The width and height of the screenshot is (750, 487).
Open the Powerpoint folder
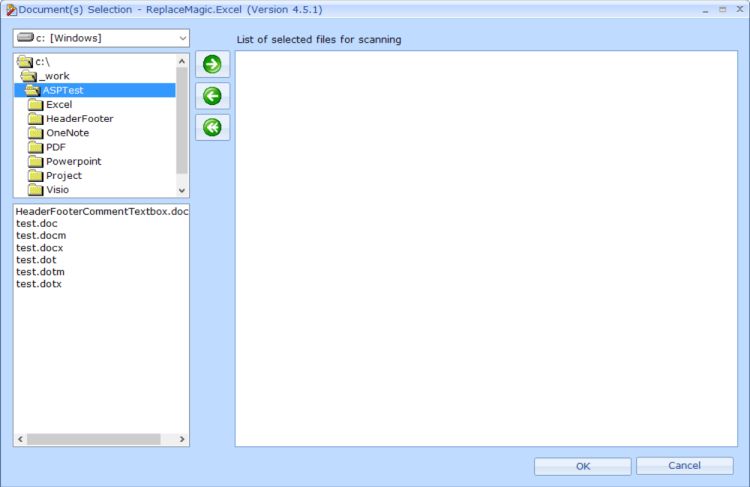[74, 161]
